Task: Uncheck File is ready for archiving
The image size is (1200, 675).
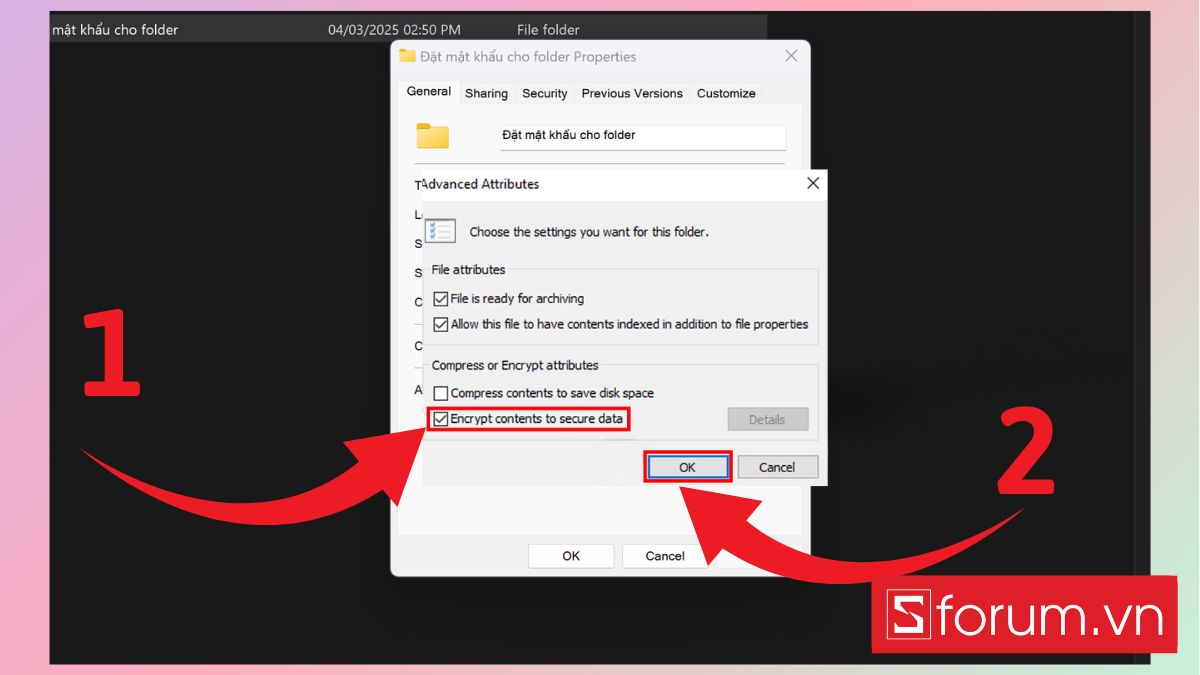Action: coord(440,299)
